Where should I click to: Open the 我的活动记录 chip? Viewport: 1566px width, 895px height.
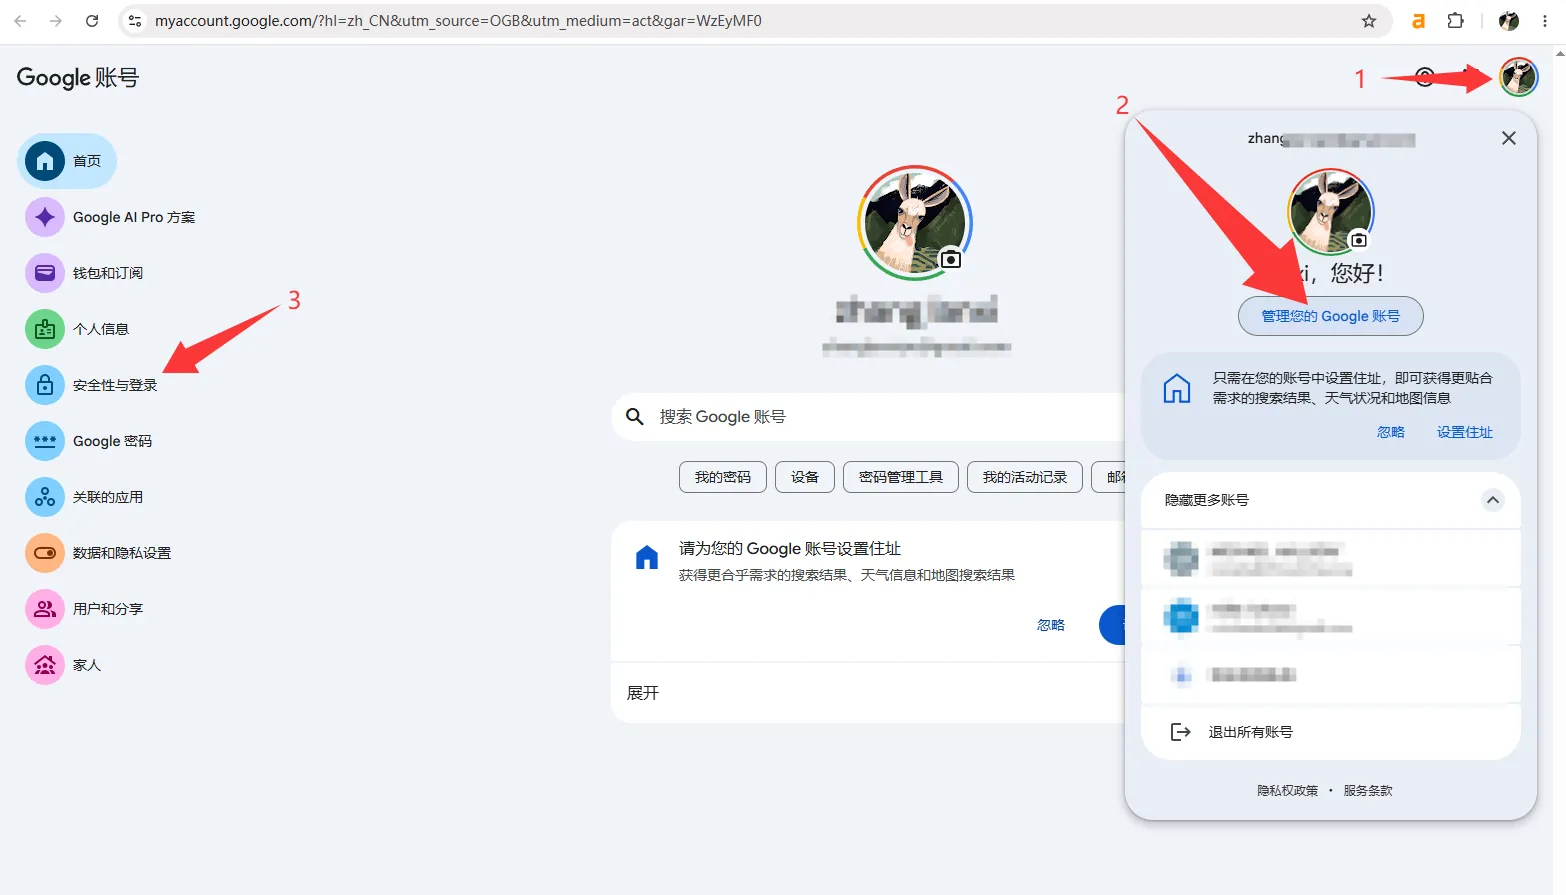click(1025, 477)
